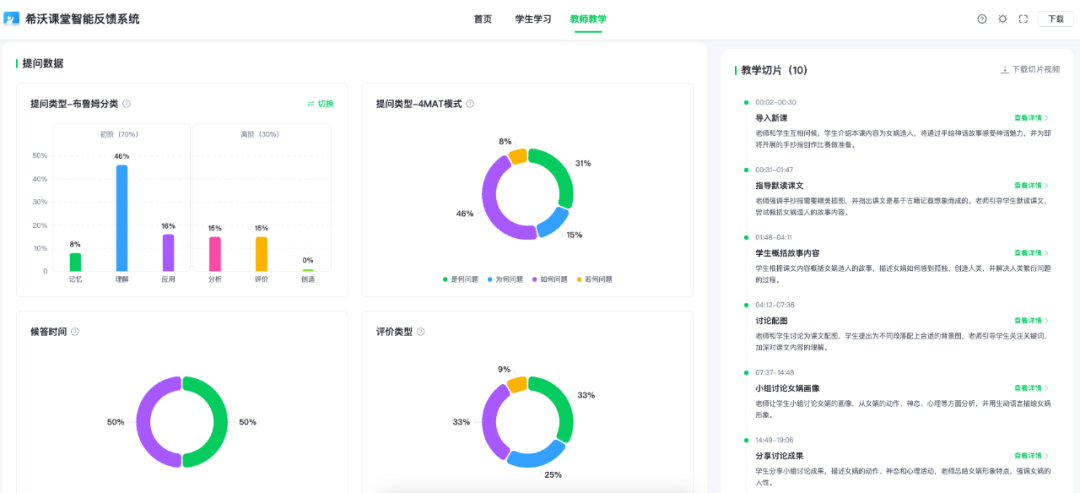View details of 小组讨论女娲画像 slice
The width and height of the screenshot is (1080, 493).
[1032, 388]
